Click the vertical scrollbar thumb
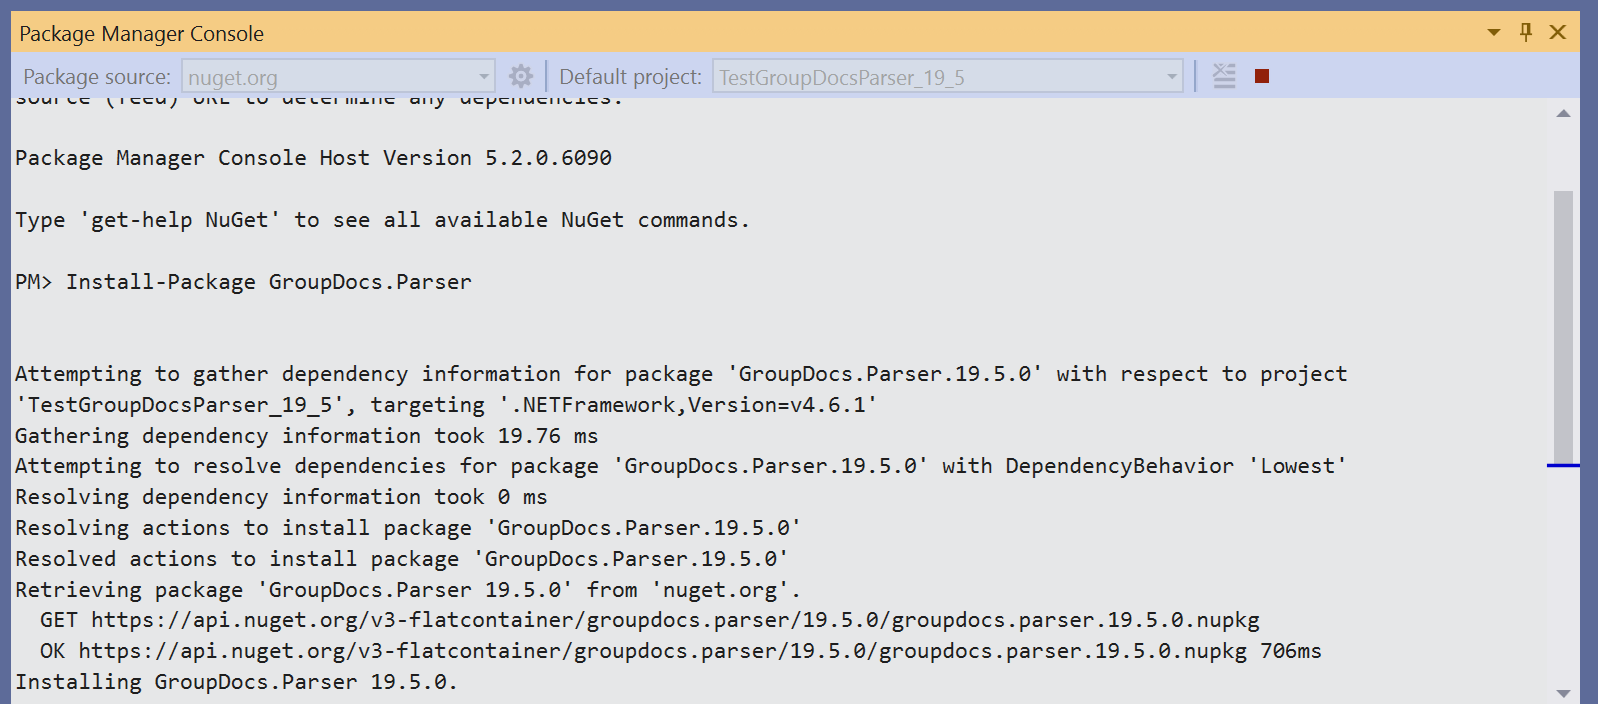This screenshot has height=704, width=1598. [1563, 320]
